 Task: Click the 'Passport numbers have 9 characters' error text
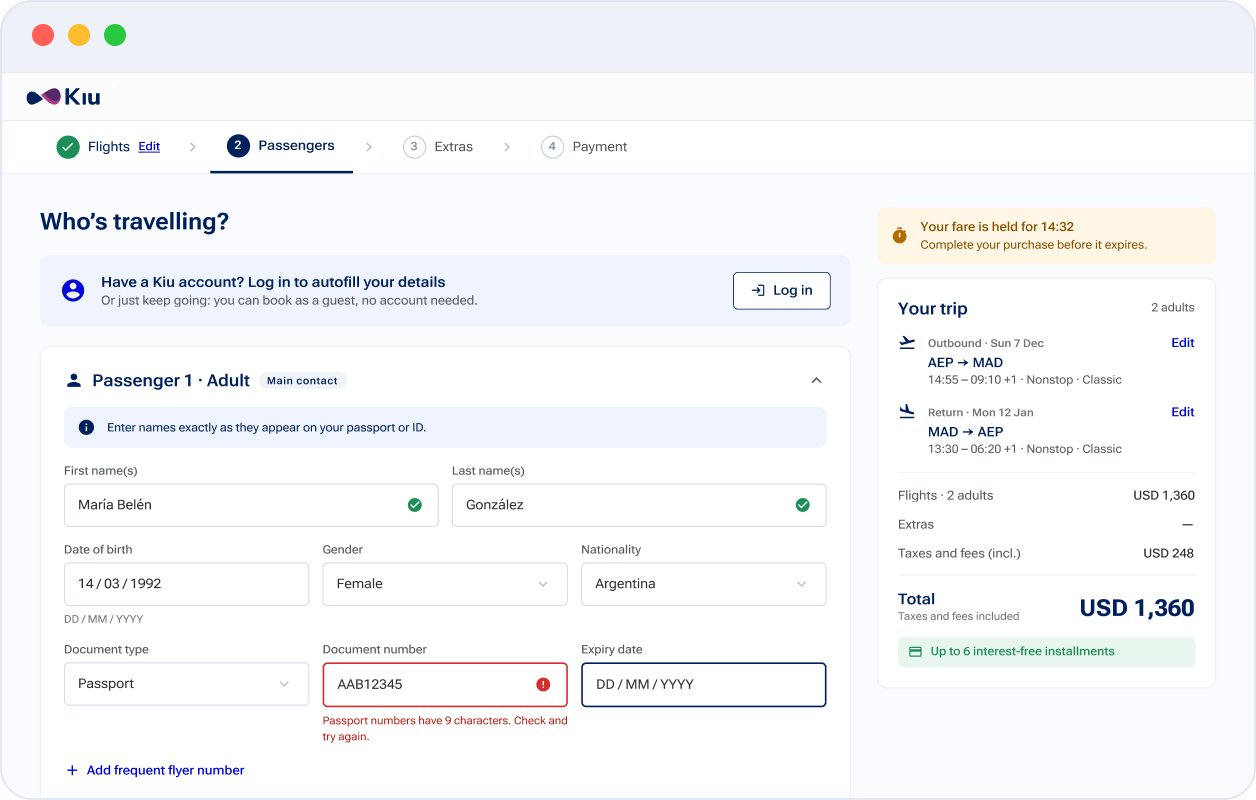point(445,728)
